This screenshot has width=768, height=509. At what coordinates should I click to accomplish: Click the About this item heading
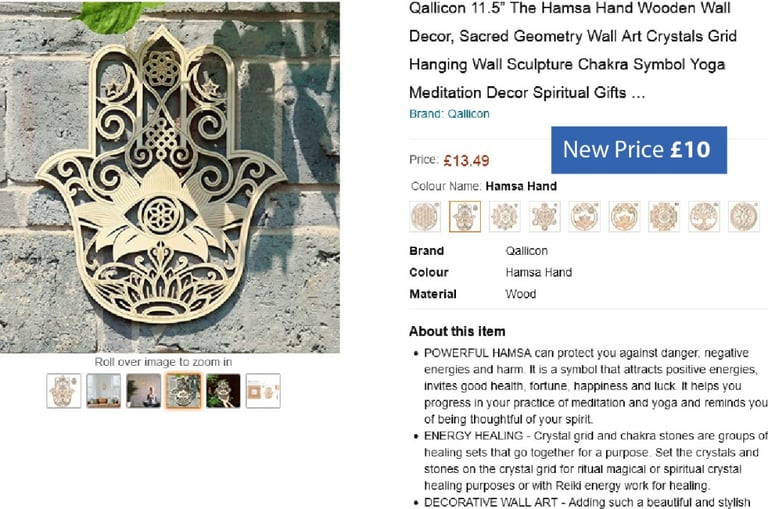(x=457, y=331)
